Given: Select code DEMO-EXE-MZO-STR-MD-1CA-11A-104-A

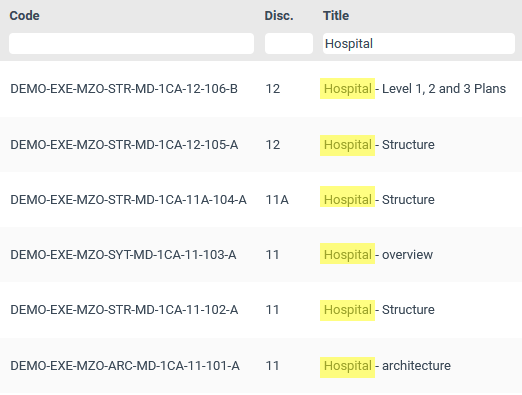Looking at the screenshot, I should (x=129, y=200).
